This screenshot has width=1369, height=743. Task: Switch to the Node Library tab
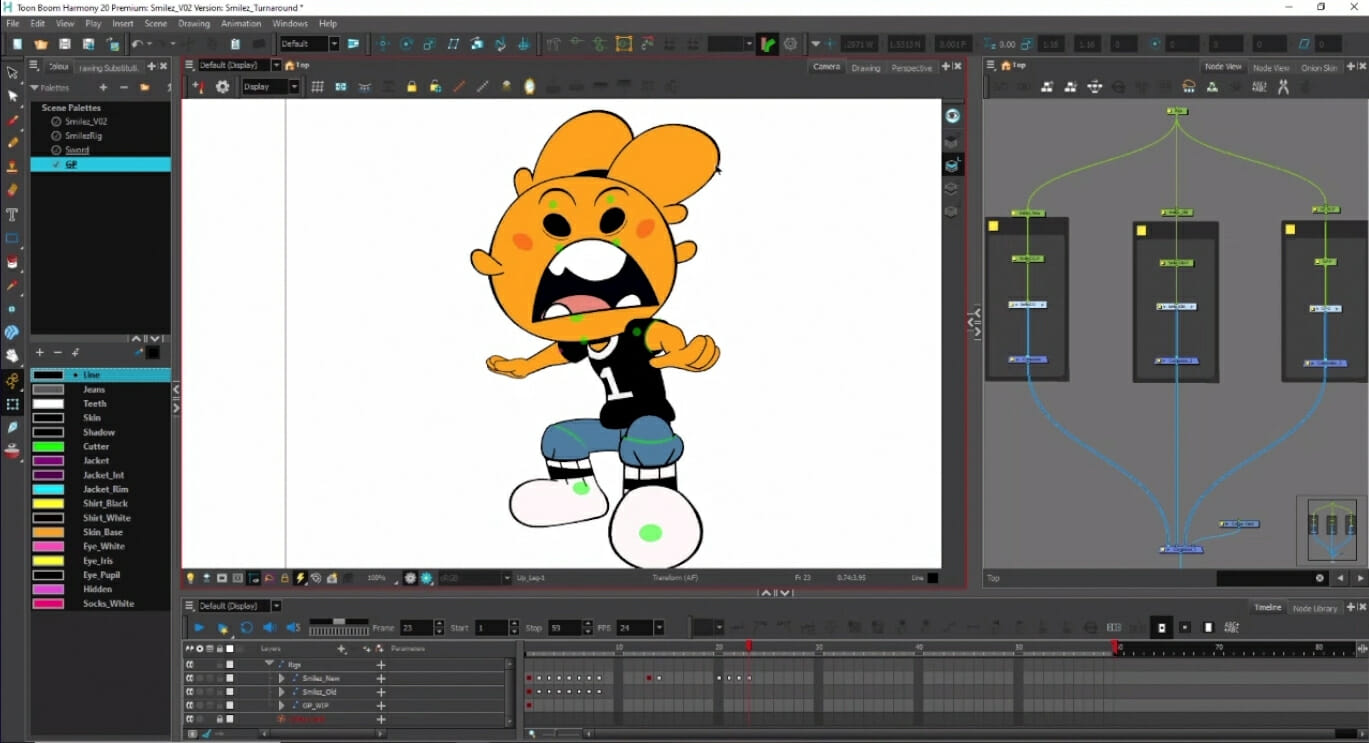point(1313,608)
